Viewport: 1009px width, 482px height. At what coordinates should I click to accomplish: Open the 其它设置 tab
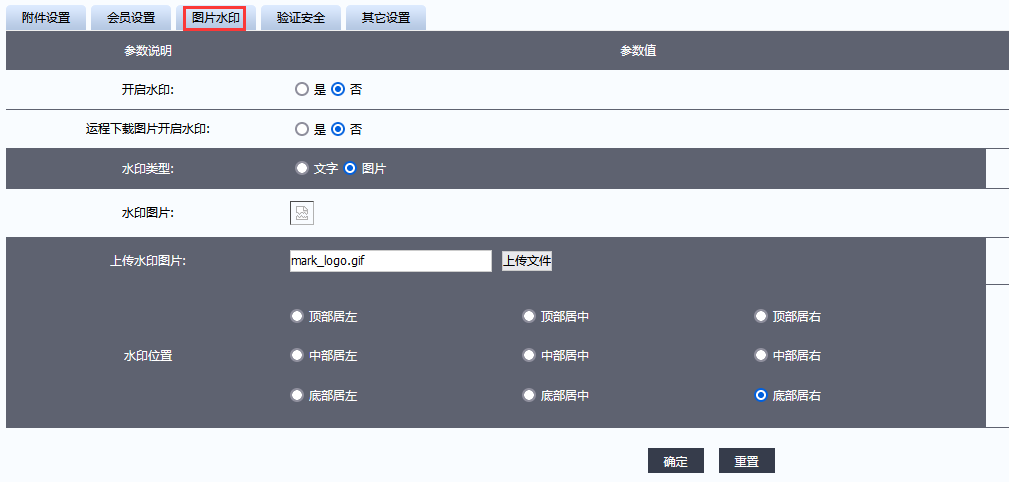pos(386,17)
